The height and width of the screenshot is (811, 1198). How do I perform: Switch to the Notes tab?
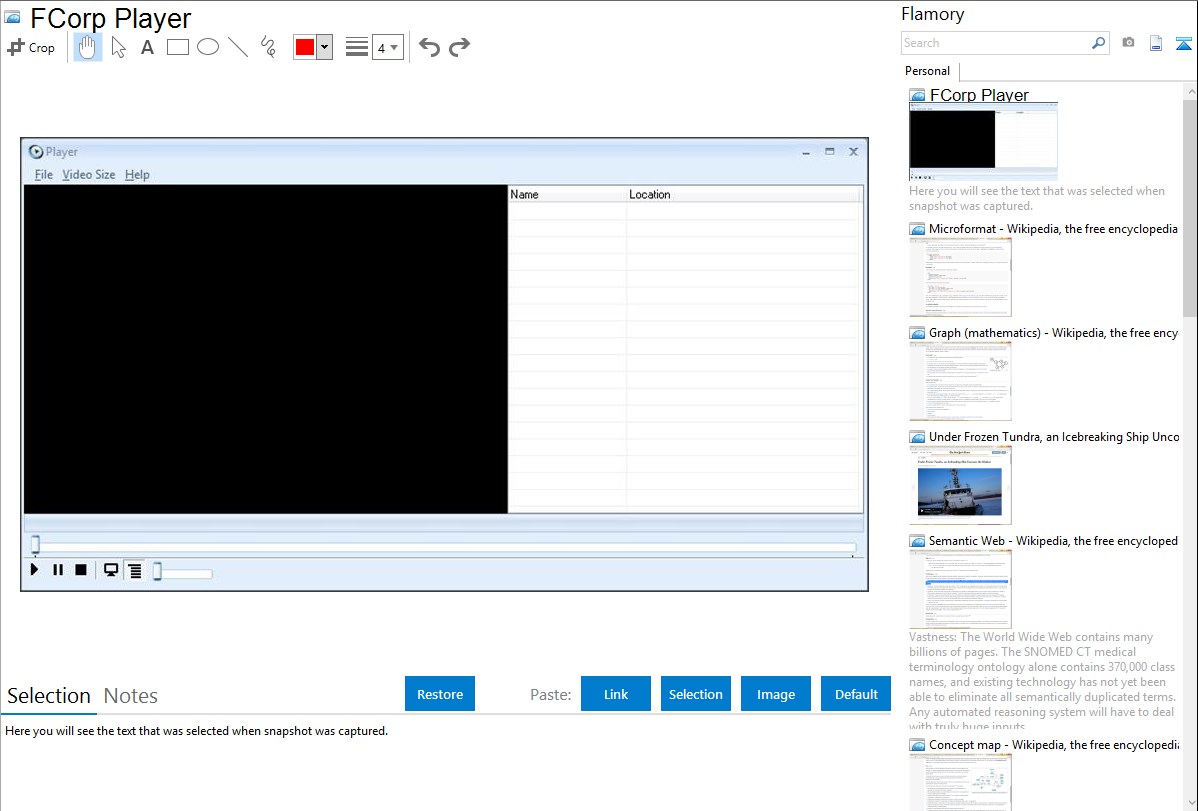click(x=131, y=696)
